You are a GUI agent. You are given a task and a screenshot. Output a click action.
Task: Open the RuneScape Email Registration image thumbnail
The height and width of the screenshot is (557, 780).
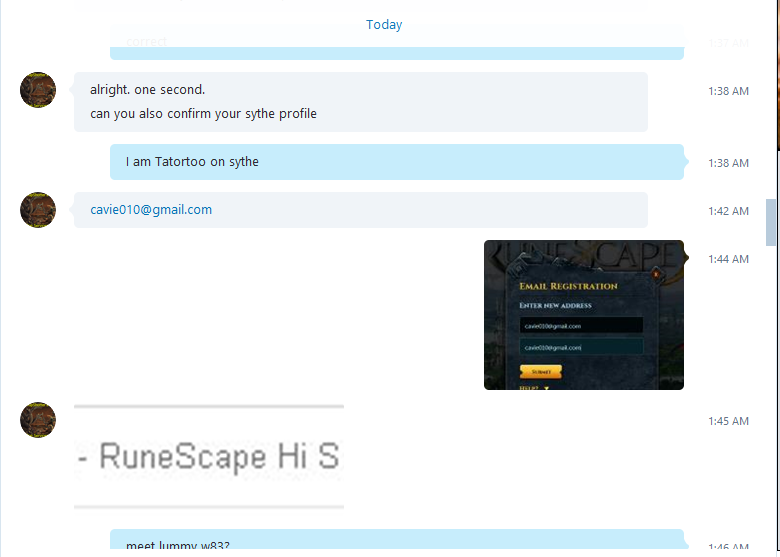coord(584,315)
